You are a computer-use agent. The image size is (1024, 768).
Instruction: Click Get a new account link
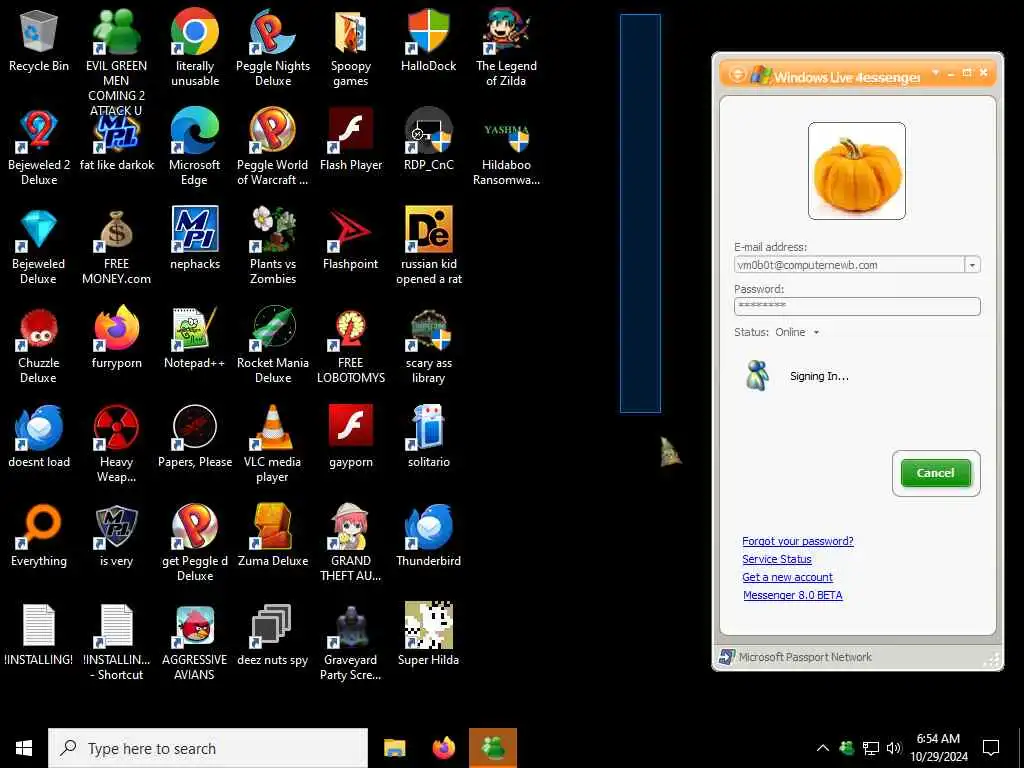coord(787,577)
